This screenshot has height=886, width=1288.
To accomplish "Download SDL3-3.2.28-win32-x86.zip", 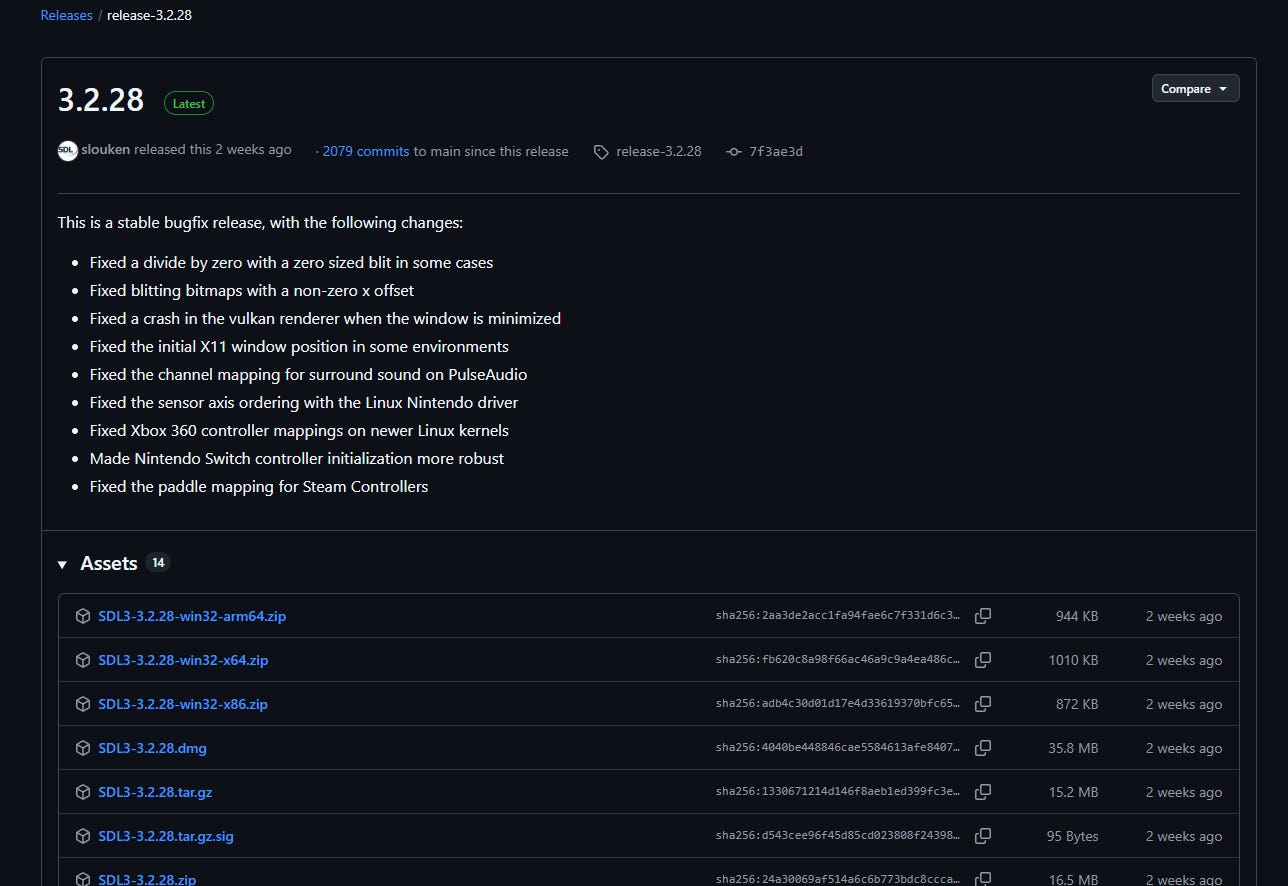I will click(x=183, y=704).
